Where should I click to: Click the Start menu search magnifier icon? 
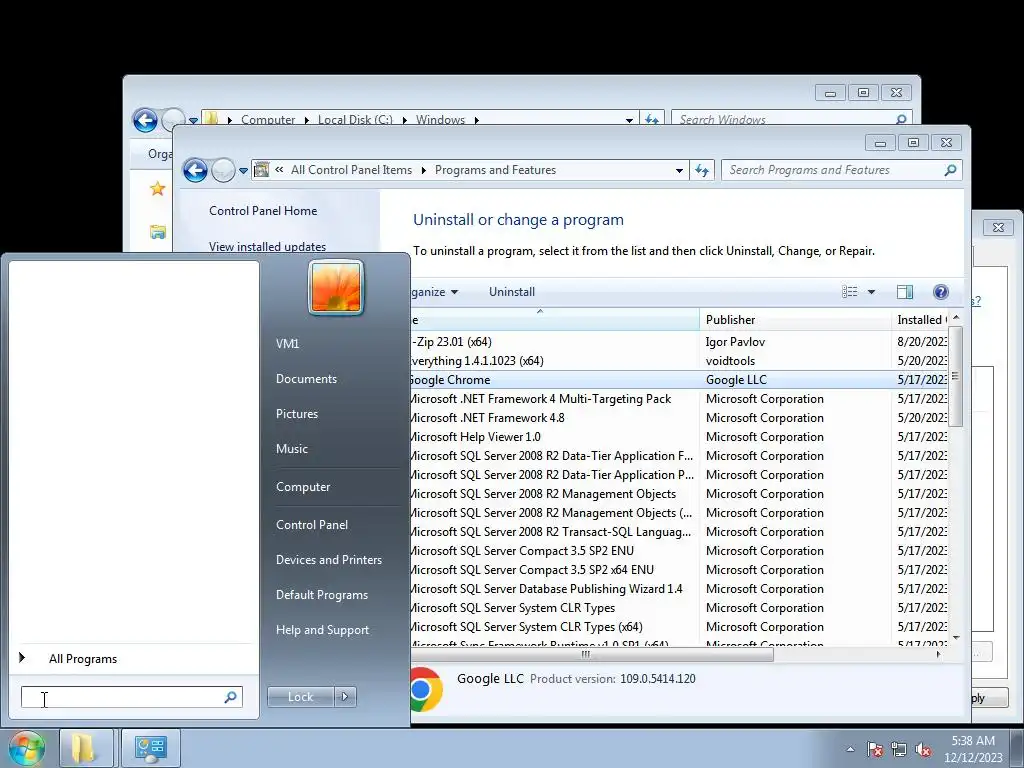point(231,697)
